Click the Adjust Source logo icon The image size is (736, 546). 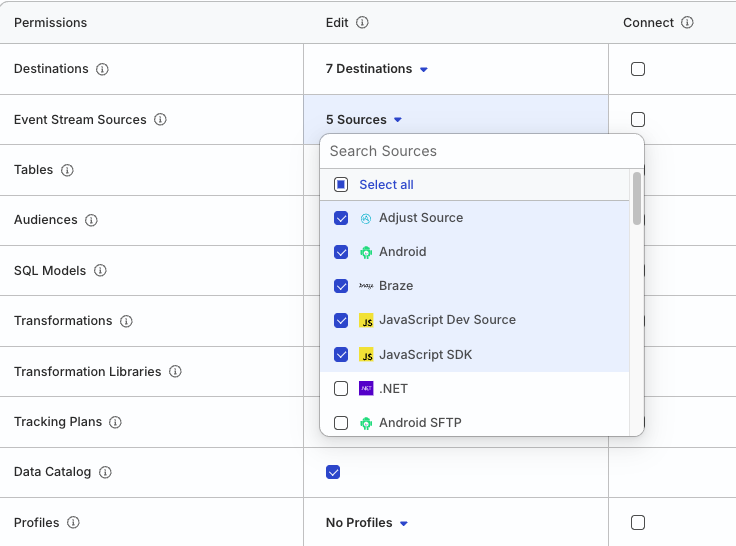tap(366, 218)
